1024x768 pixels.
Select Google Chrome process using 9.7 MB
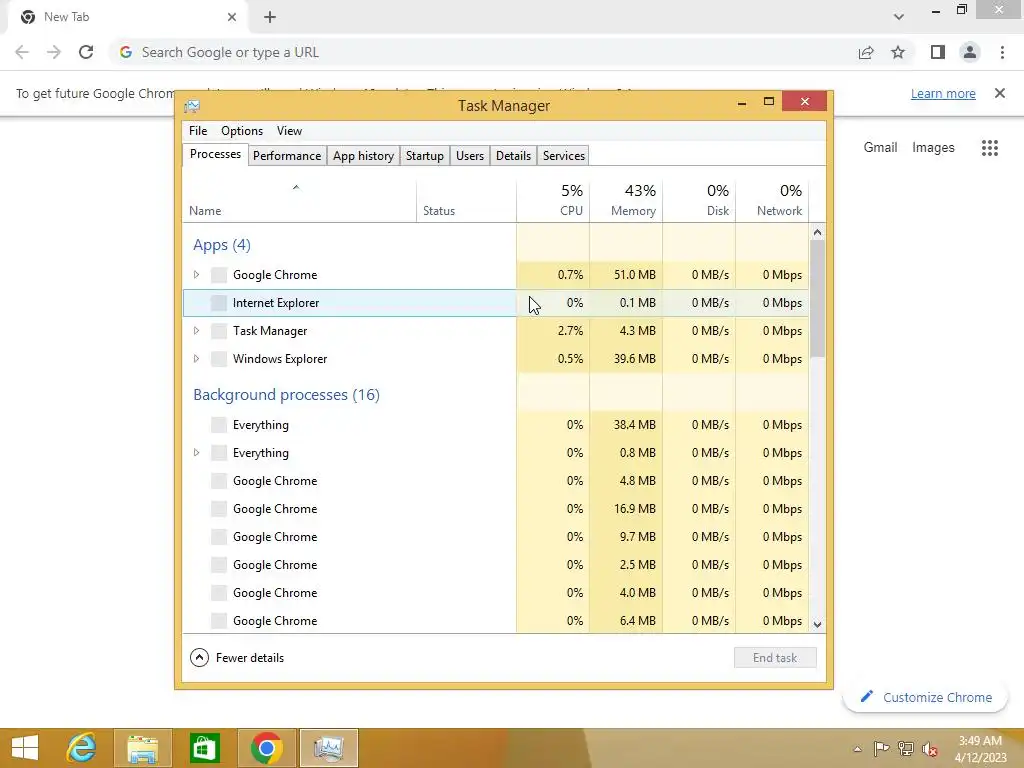click(x=496, y=537)
